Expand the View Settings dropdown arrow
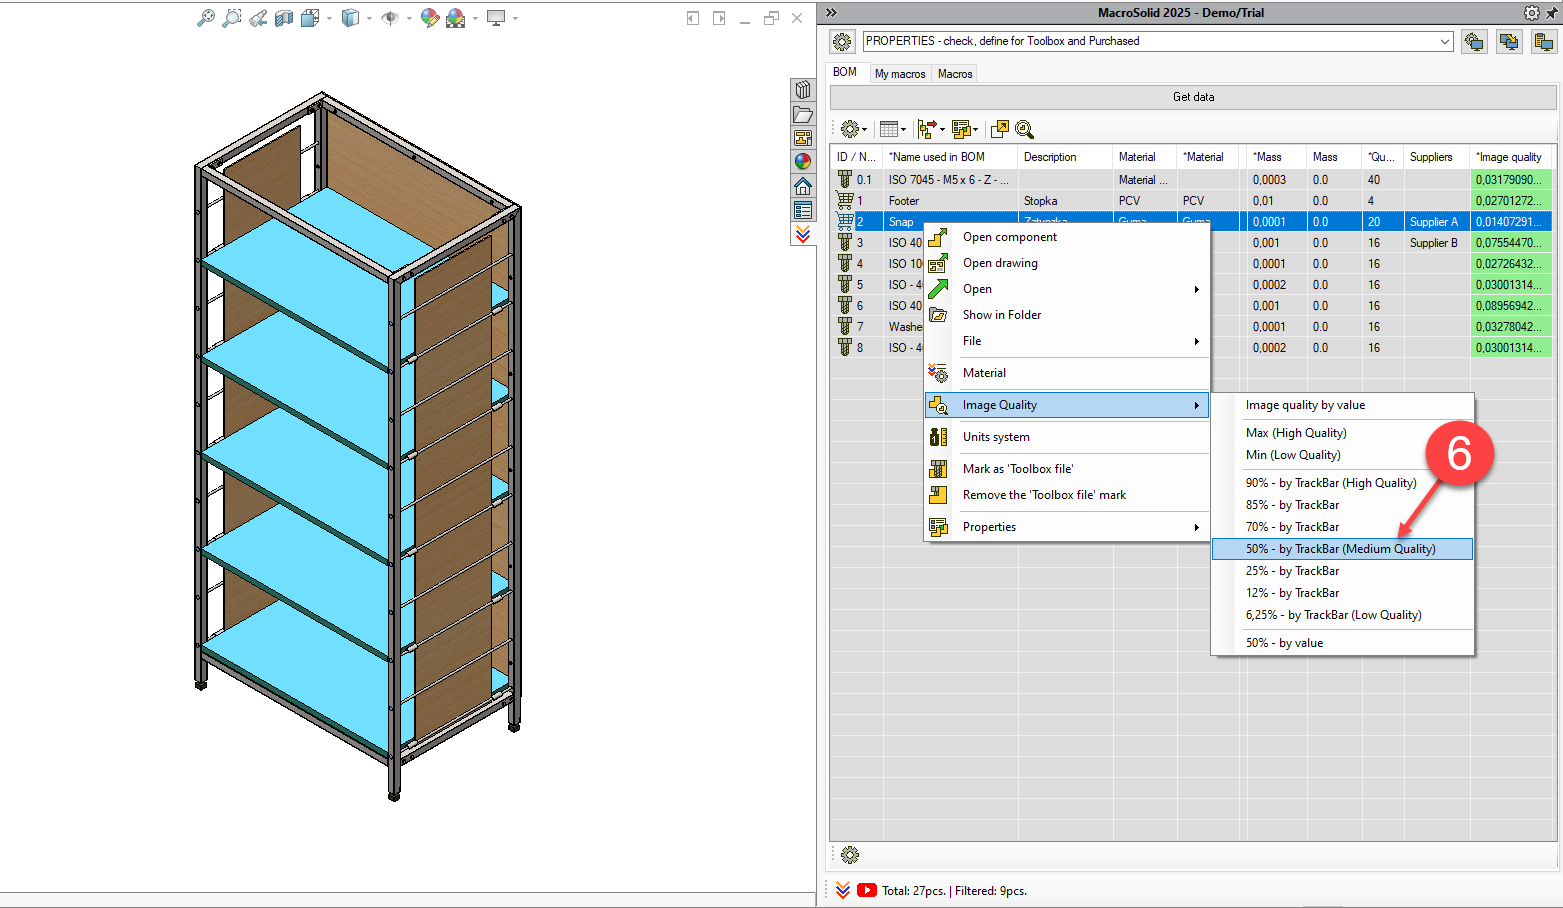 pyautogui.click(x=515, y=18)
